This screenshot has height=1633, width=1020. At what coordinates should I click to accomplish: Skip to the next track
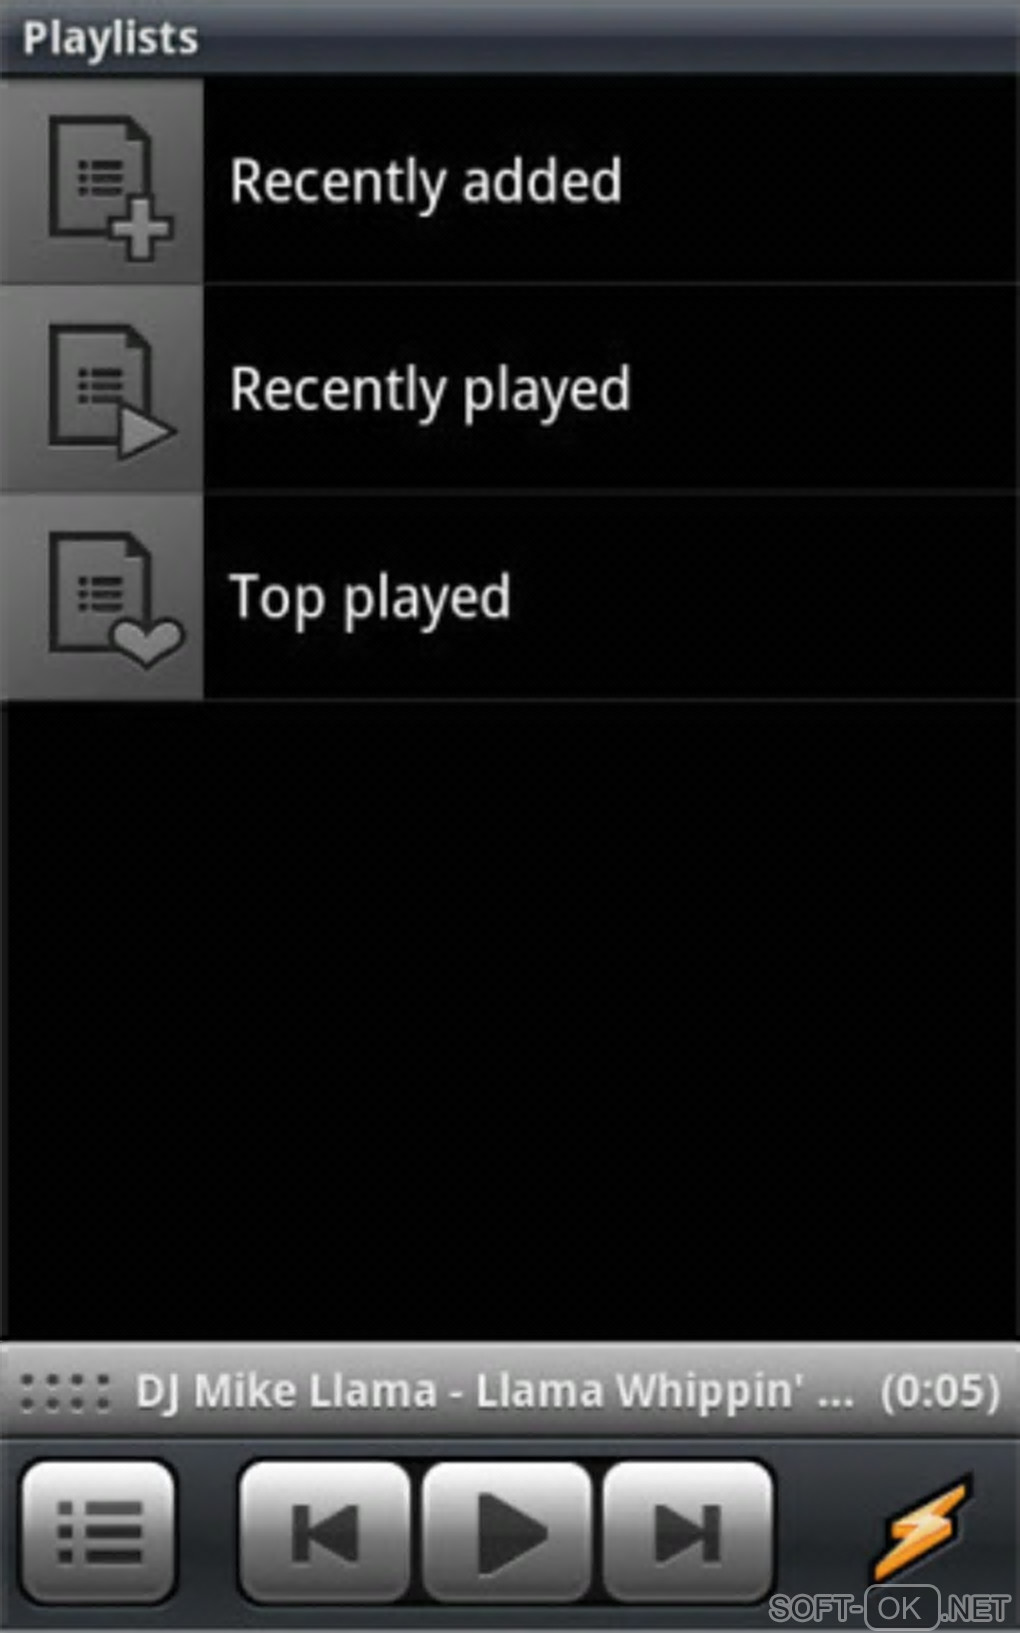point(688,1531)
